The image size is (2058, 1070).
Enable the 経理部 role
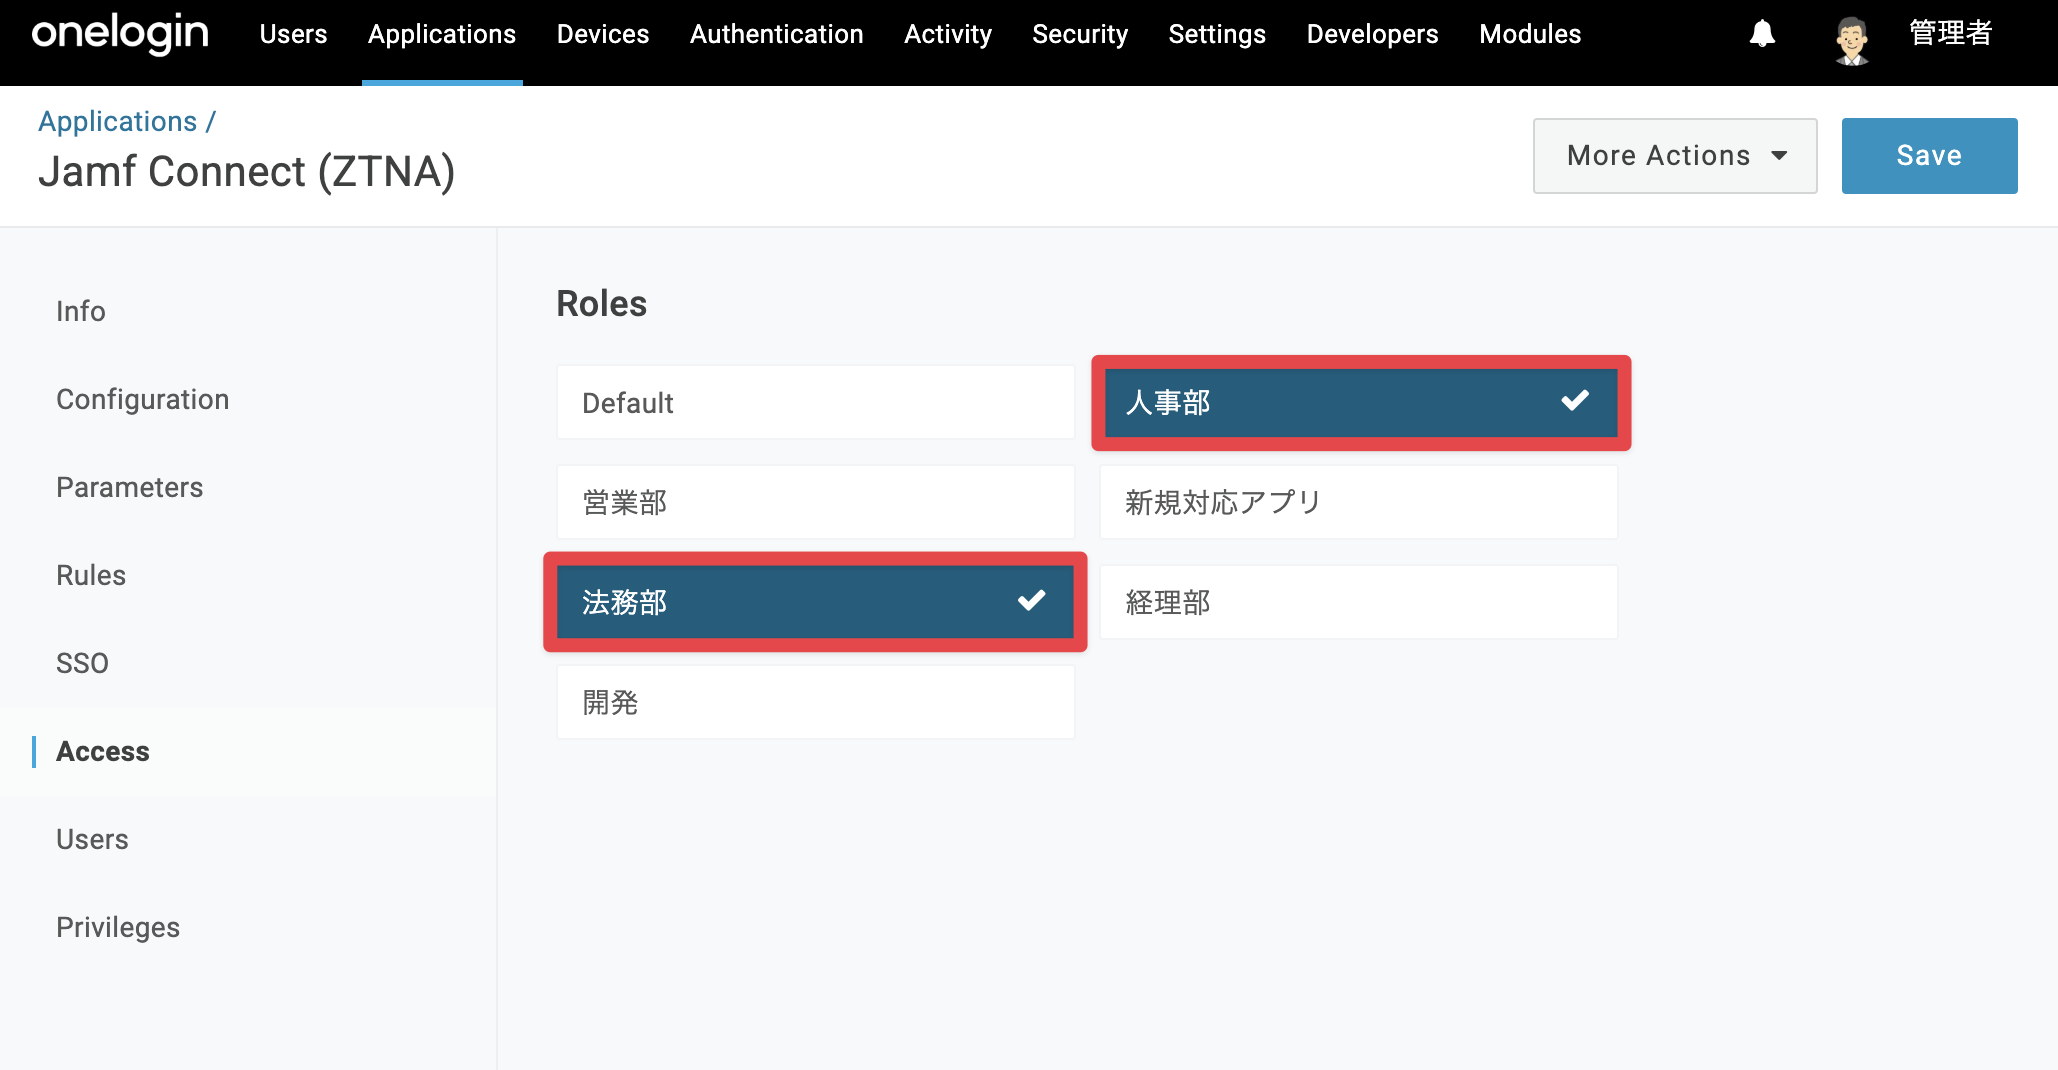click(x=1358, y=602)
